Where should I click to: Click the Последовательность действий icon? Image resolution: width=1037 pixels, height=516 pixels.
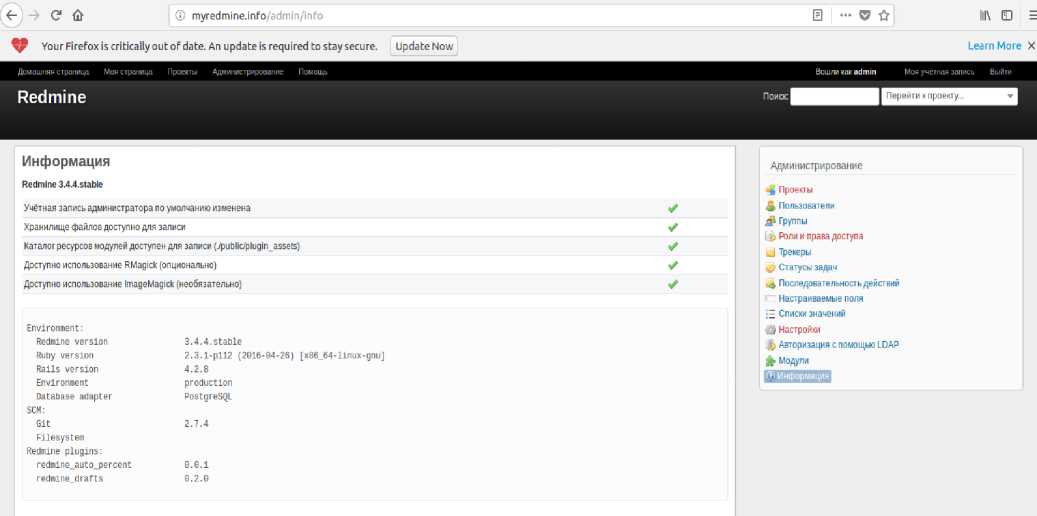click(x=770, y=283)
